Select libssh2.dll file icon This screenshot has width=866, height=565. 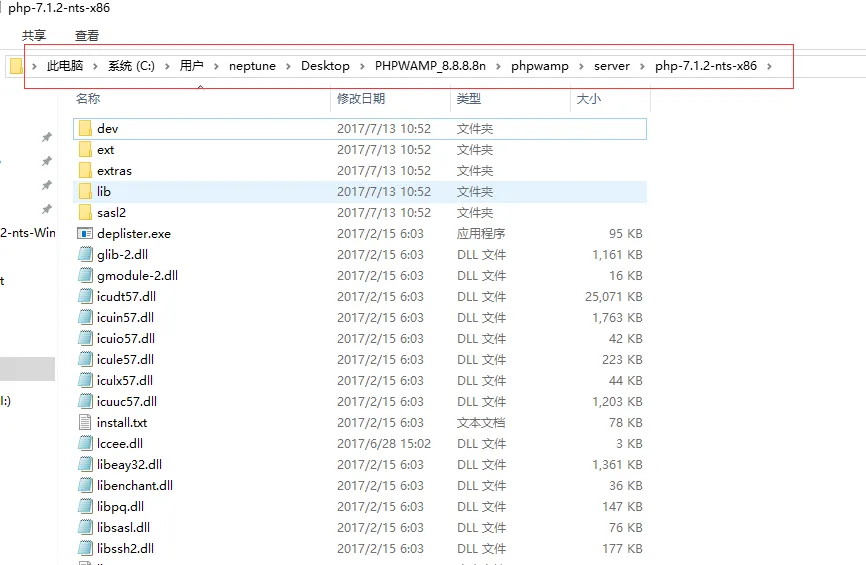pos(85,548)
